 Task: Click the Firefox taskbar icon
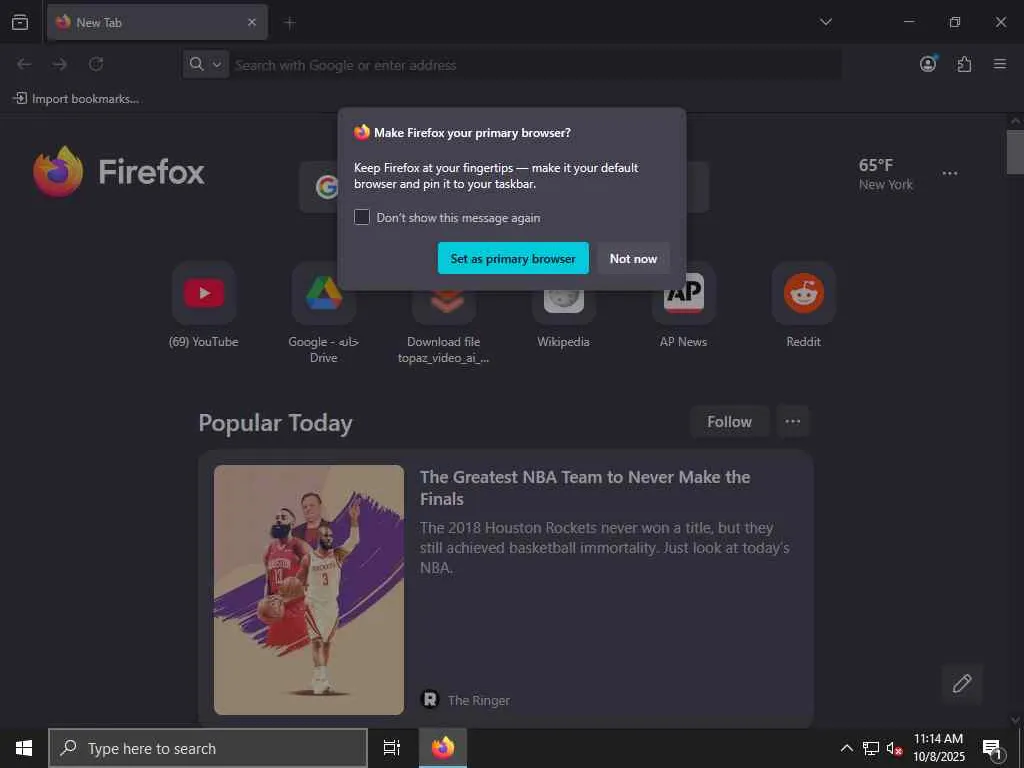point(443,748)
